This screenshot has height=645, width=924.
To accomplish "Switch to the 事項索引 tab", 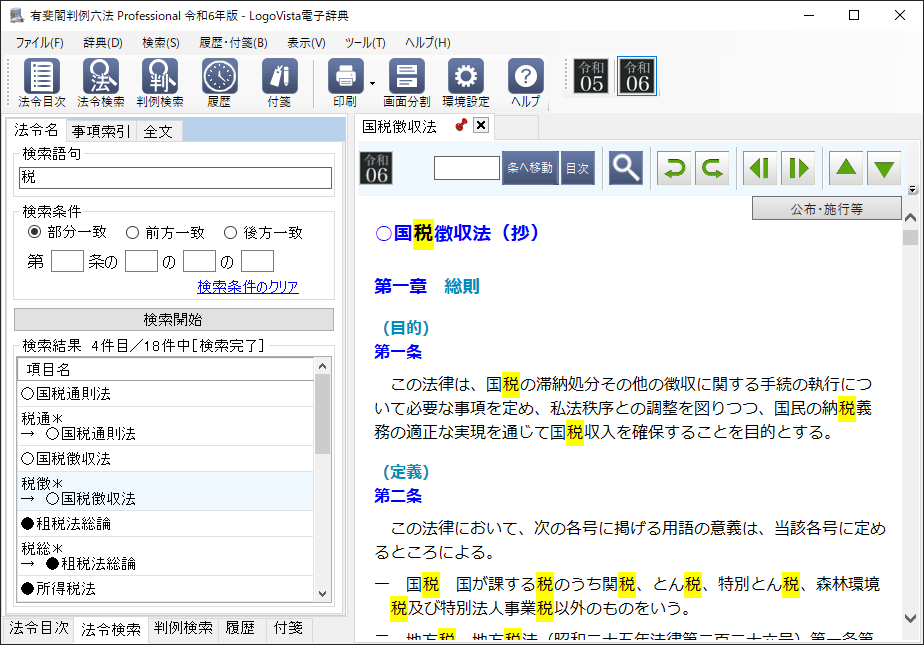I will click(x=100, y=131).
